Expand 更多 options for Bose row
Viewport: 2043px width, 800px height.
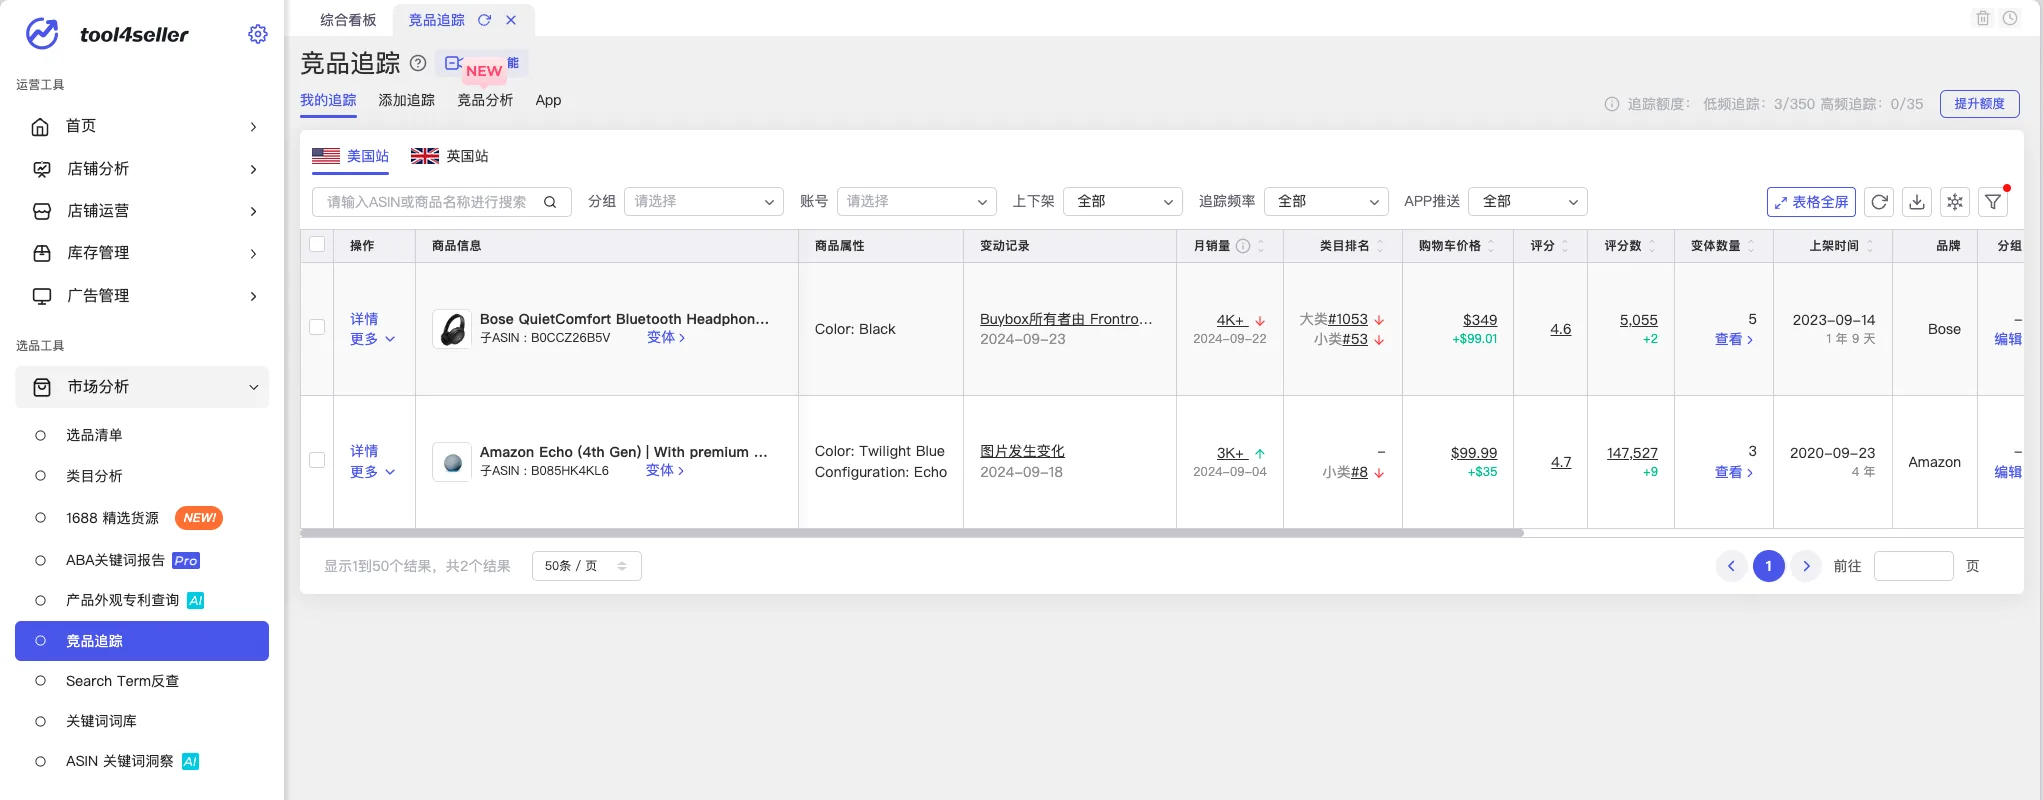[372, 339]
